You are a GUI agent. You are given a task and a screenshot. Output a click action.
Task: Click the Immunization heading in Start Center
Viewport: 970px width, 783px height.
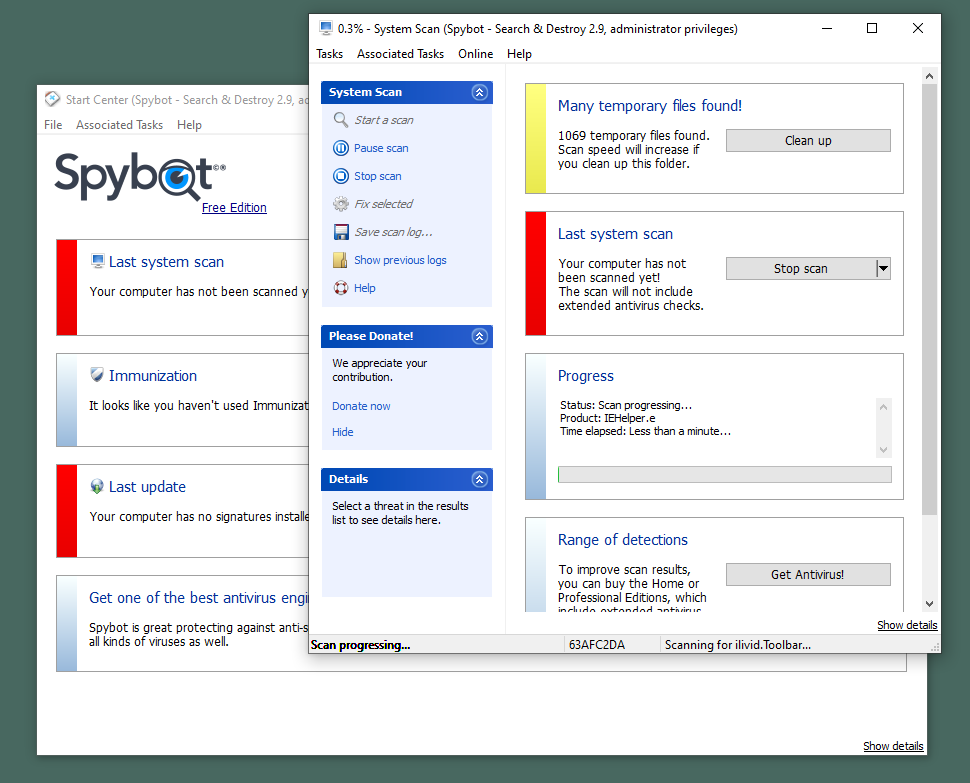click(153, 375)
